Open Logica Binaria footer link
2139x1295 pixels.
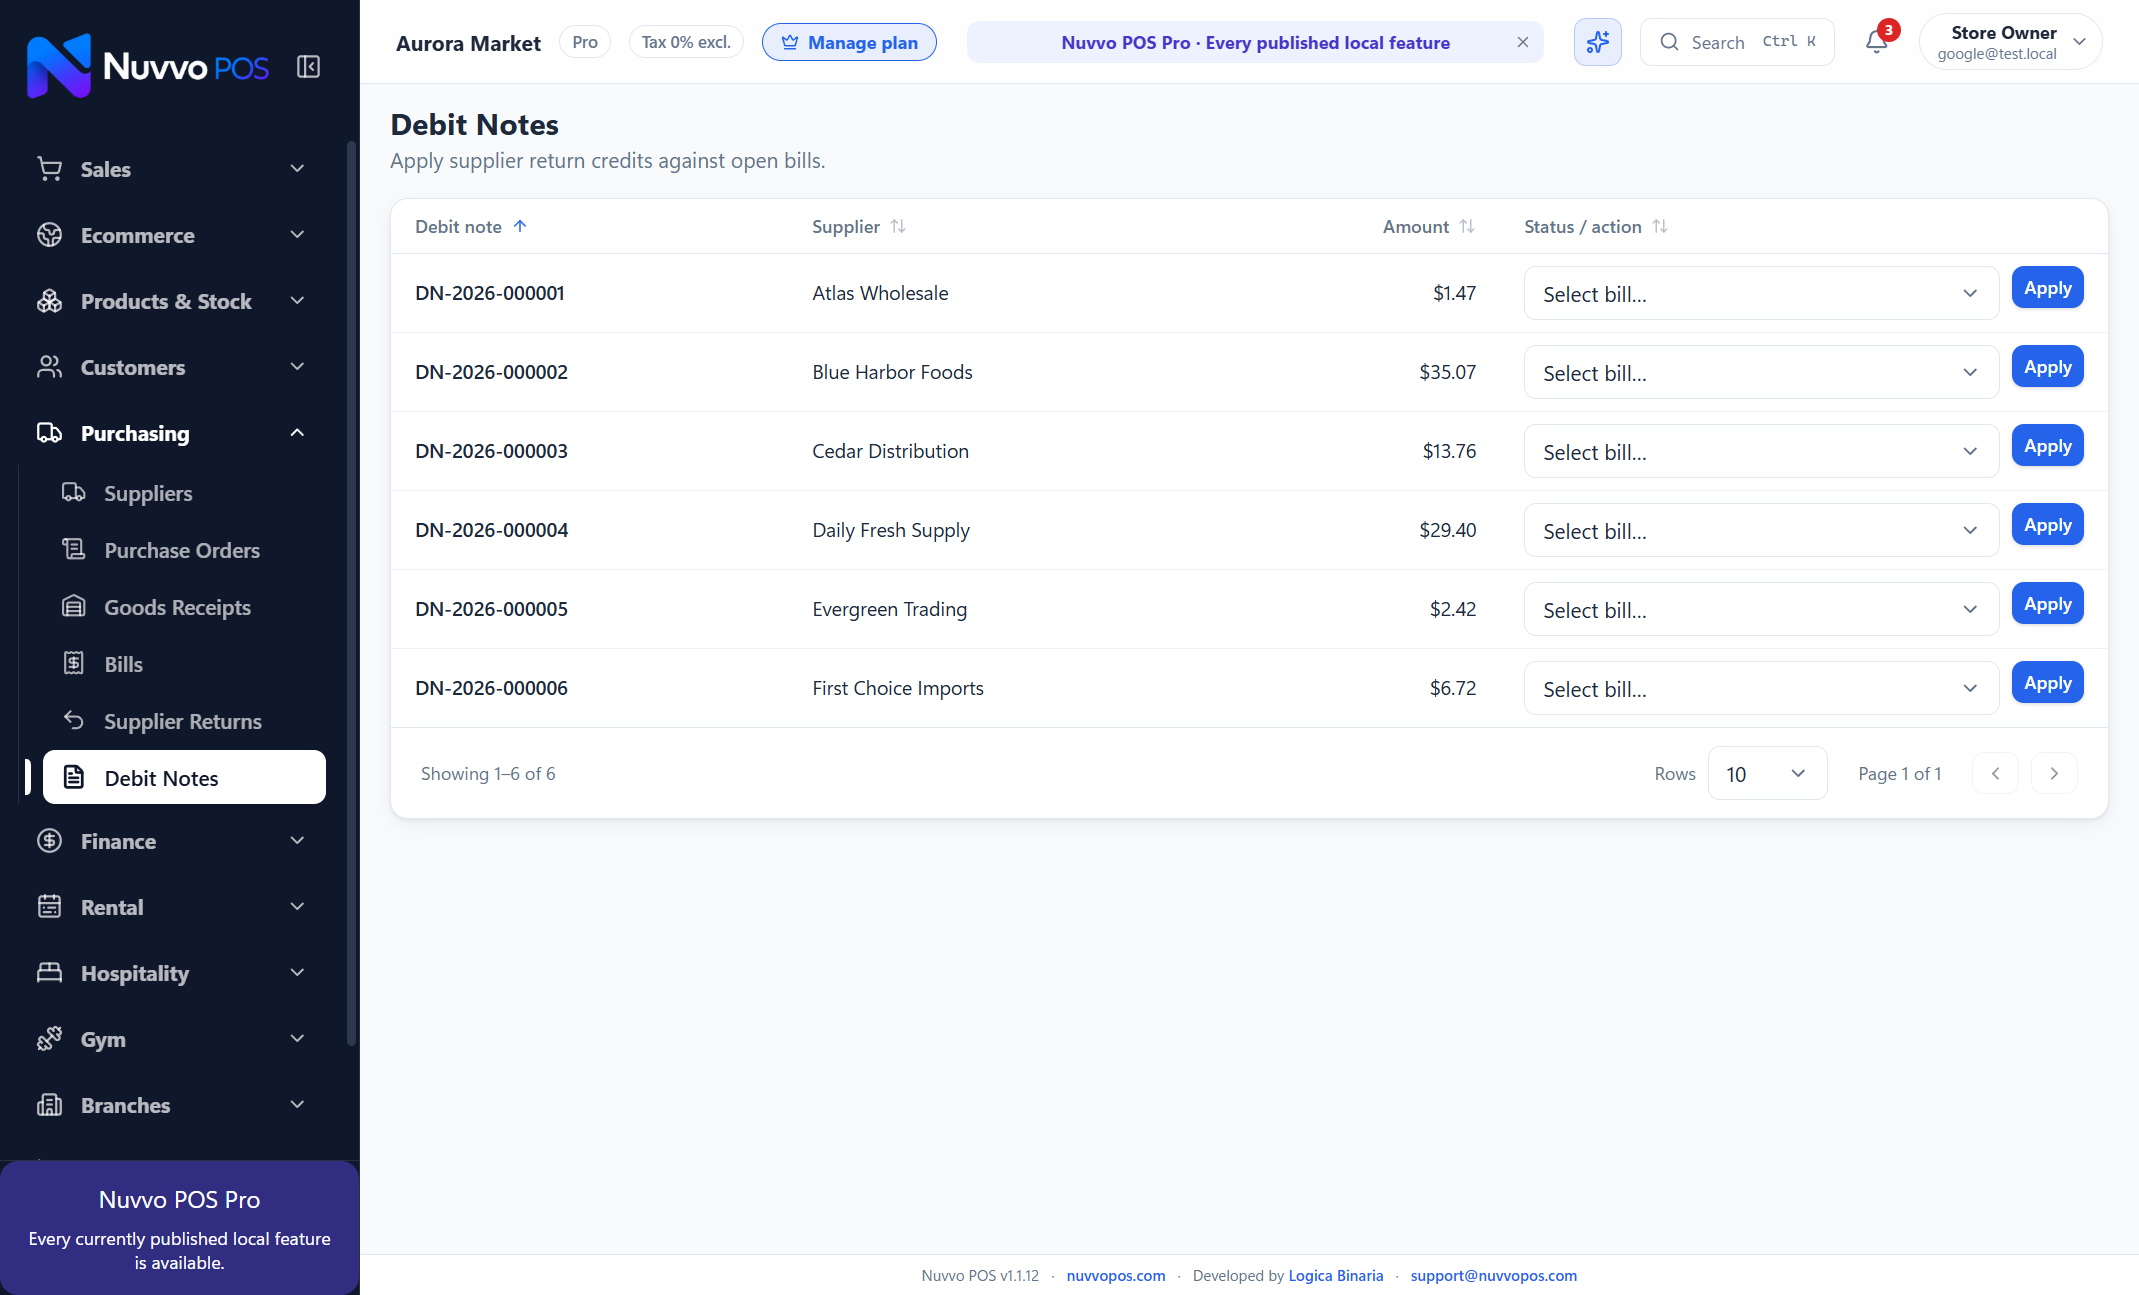(1336, 1275)
